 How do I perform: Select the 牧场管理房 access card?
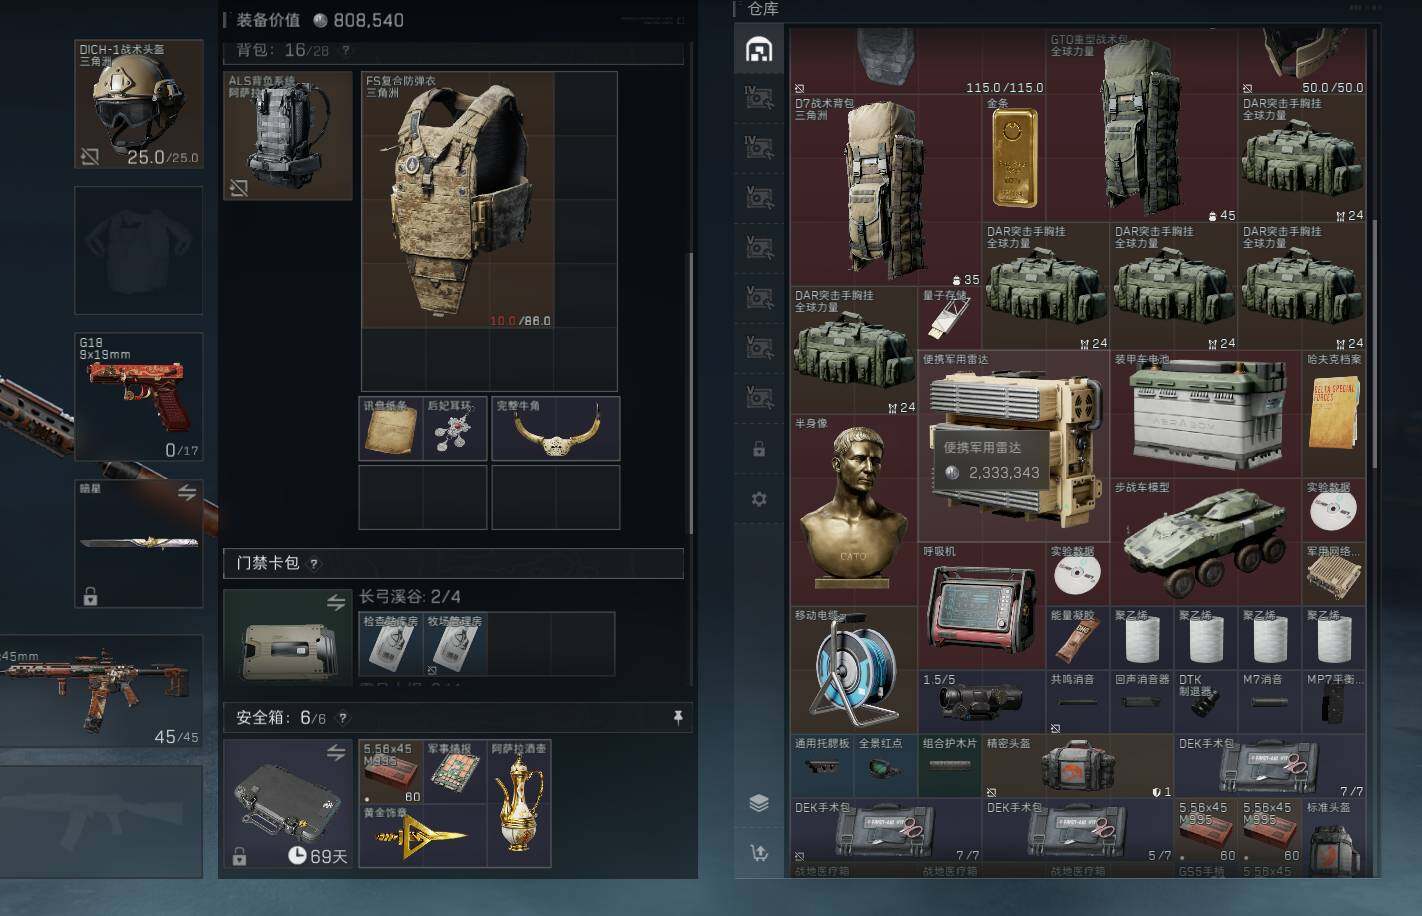coord(455,644)
